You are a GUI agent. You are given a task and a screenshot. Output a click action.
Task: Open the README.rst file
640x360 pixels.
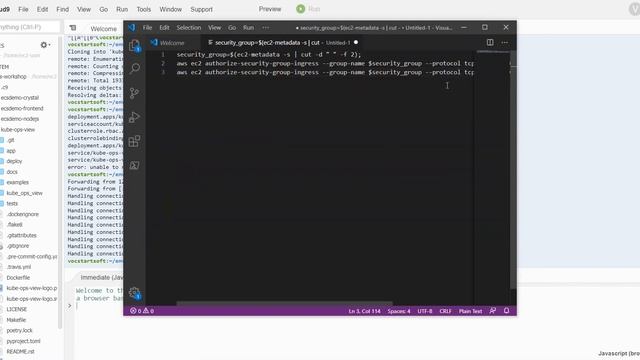20,351
